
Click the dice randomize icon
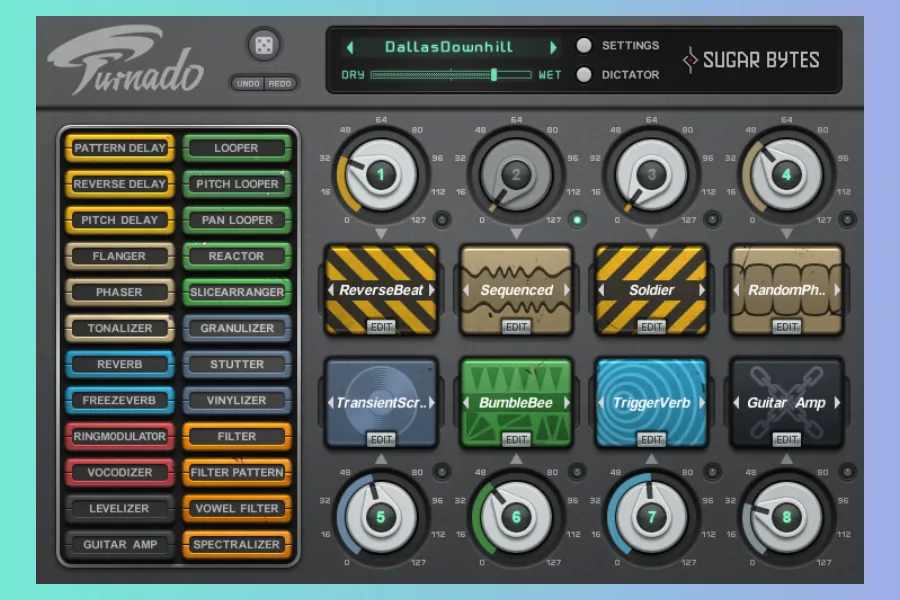264,46
